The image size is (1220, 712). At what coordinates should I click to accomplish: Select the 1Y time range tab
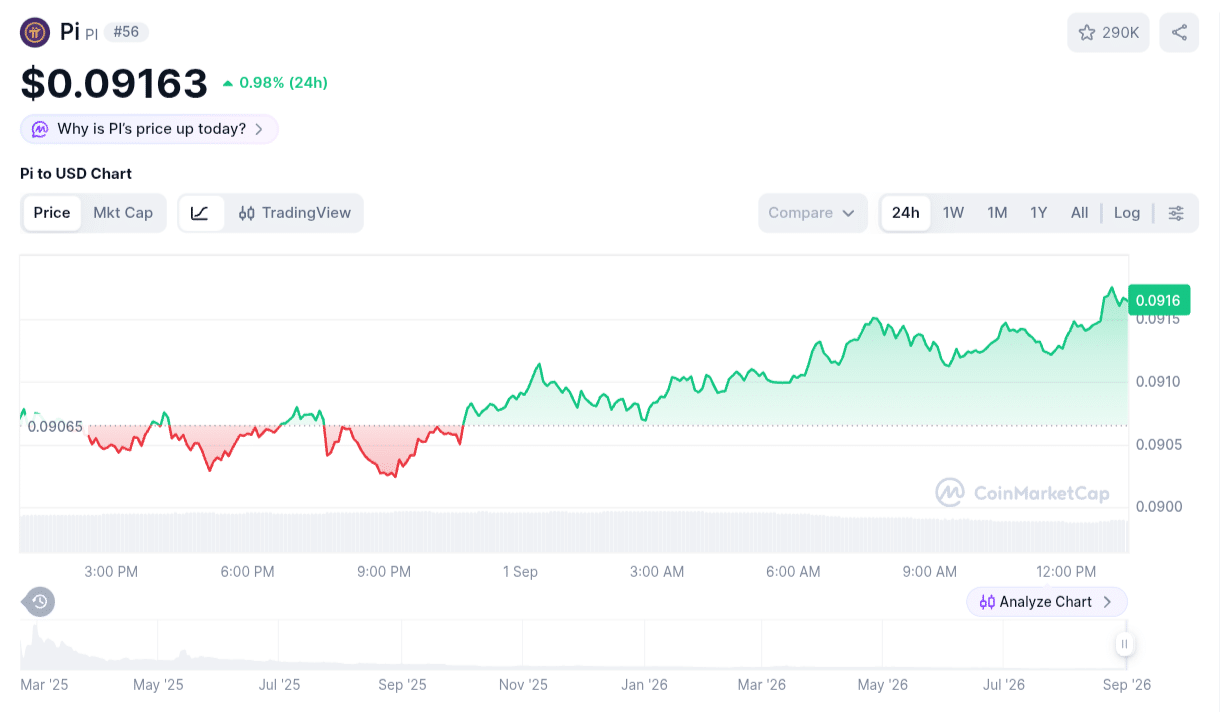[x=1039, y=213]
